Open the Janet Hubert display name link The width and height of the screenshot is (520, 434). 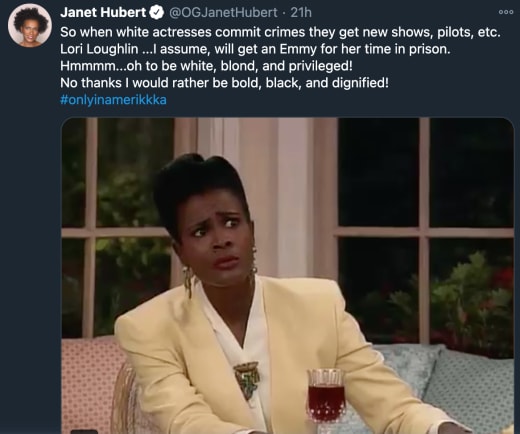pyautogui.click(x=103, y=13)
